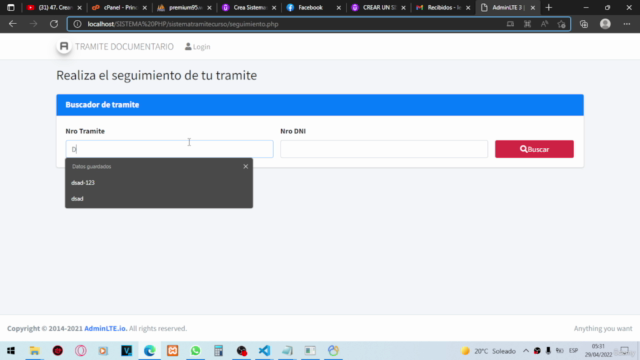640x360 pixels.
Task: Click the Buscar search button
Action: pyautogui.click(x=534, y=149)
